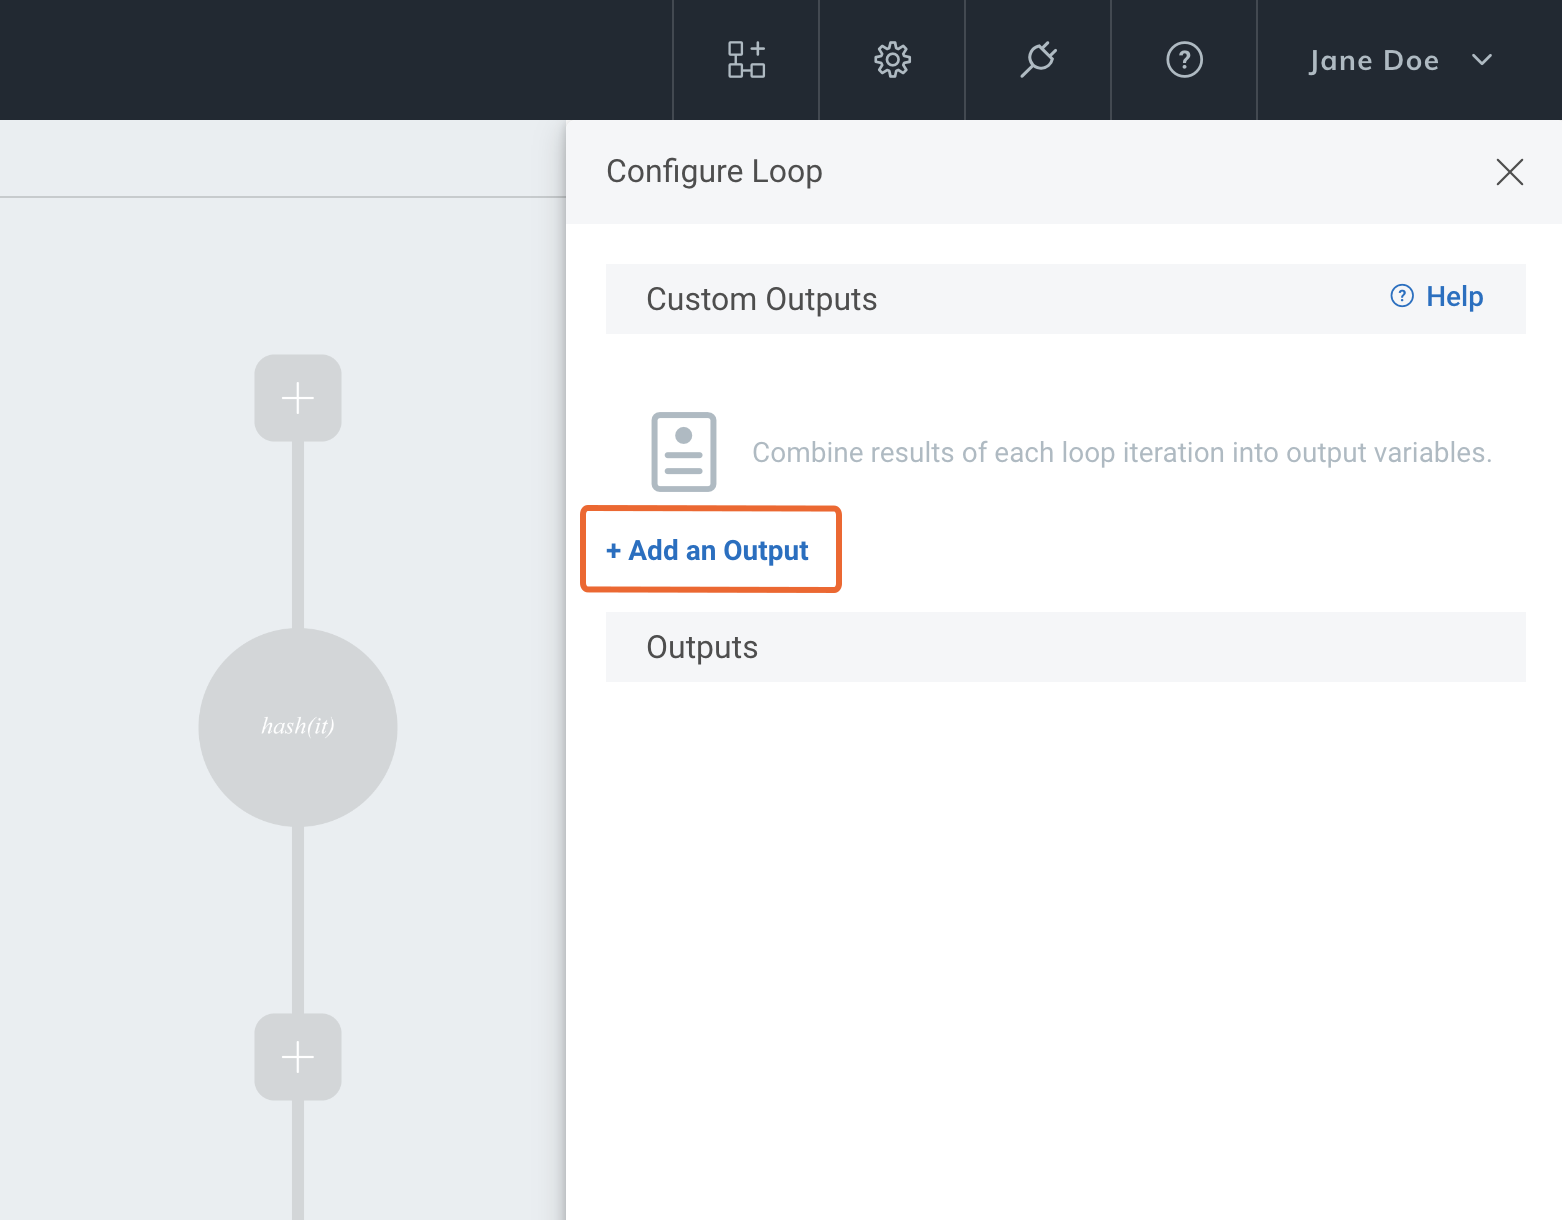
Task: Add an Output to the loop
Action: point(709,550)
